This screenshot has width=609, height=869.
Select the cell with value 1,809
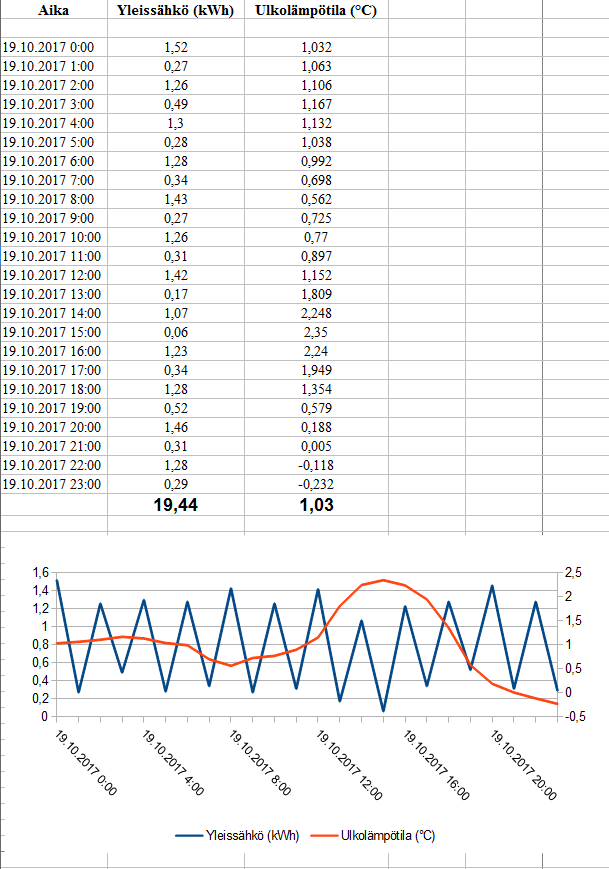pyautogui.click(x=316, y=294)
